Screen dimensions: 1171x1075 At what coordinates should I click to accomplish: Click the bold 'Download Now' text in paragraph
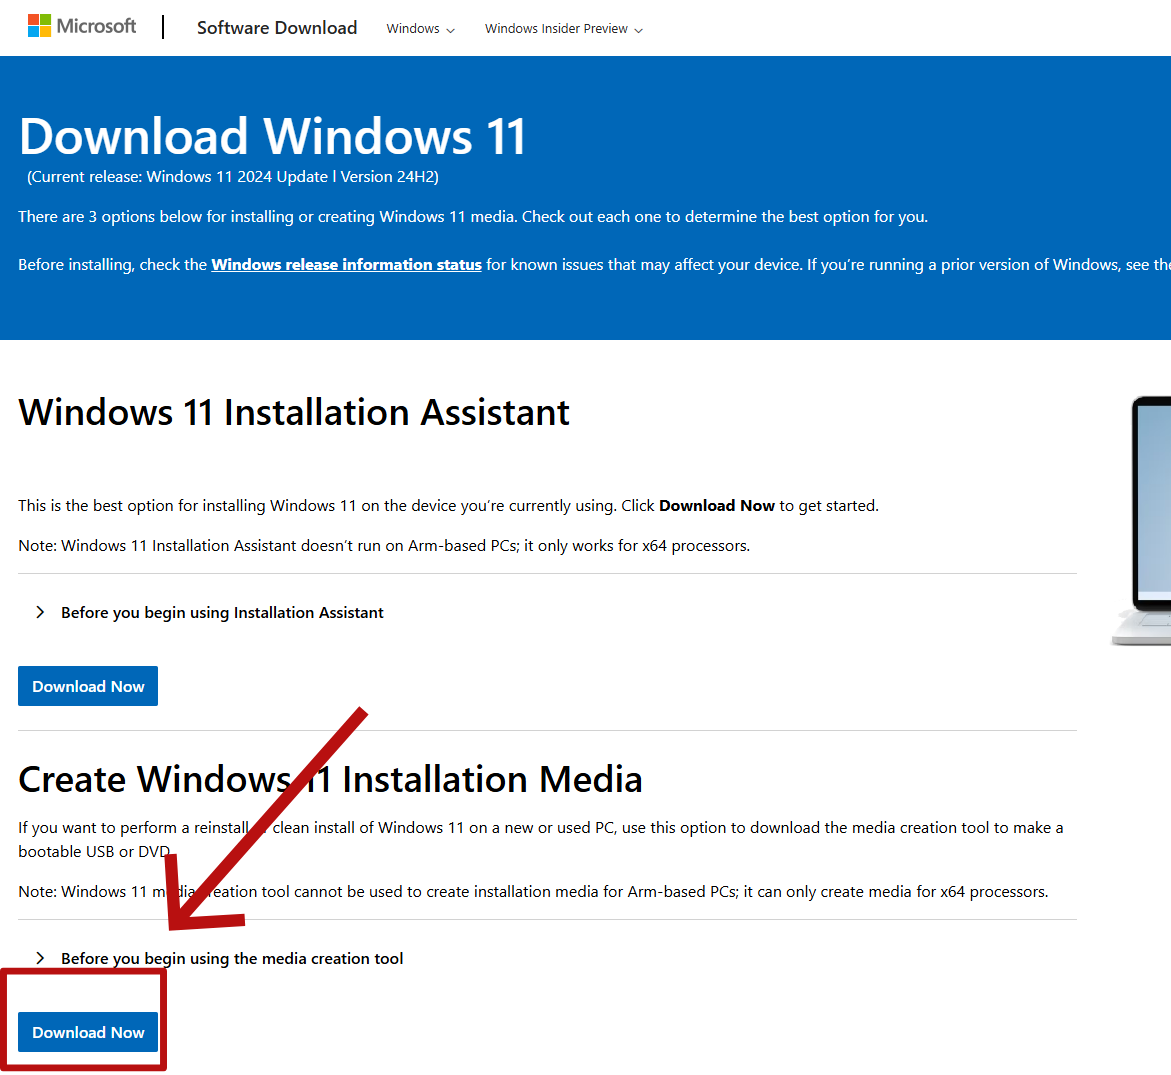(x=716, y=506)
